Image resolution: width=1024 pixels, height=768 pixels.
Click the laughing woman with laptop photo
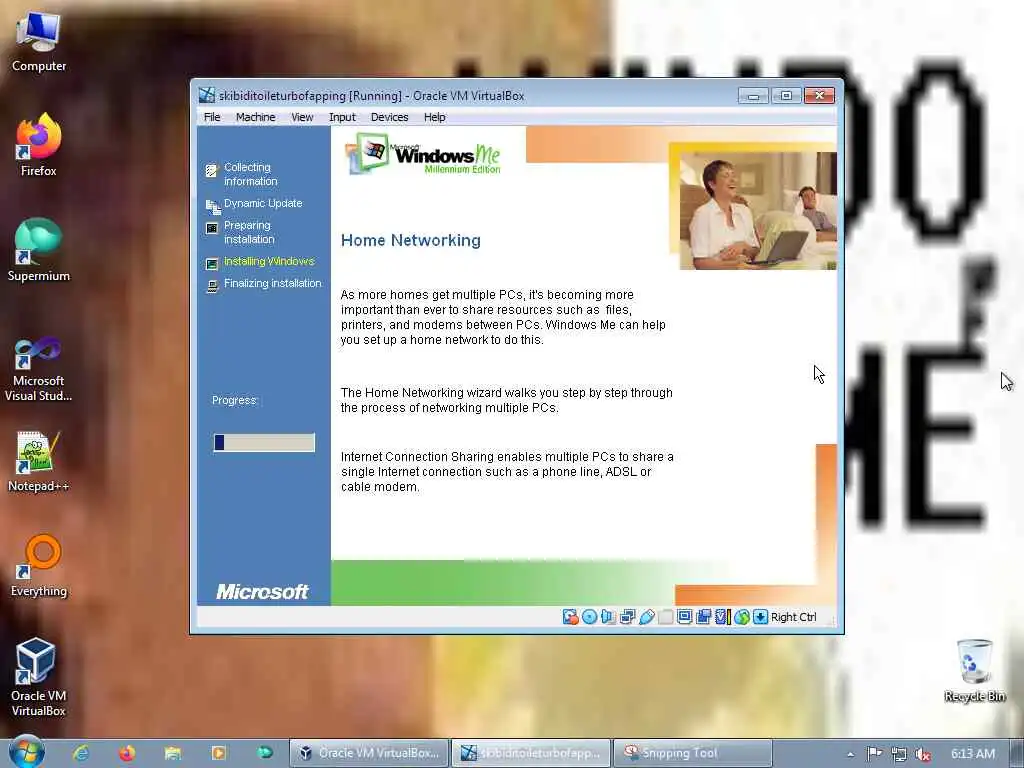coord(758,210)
